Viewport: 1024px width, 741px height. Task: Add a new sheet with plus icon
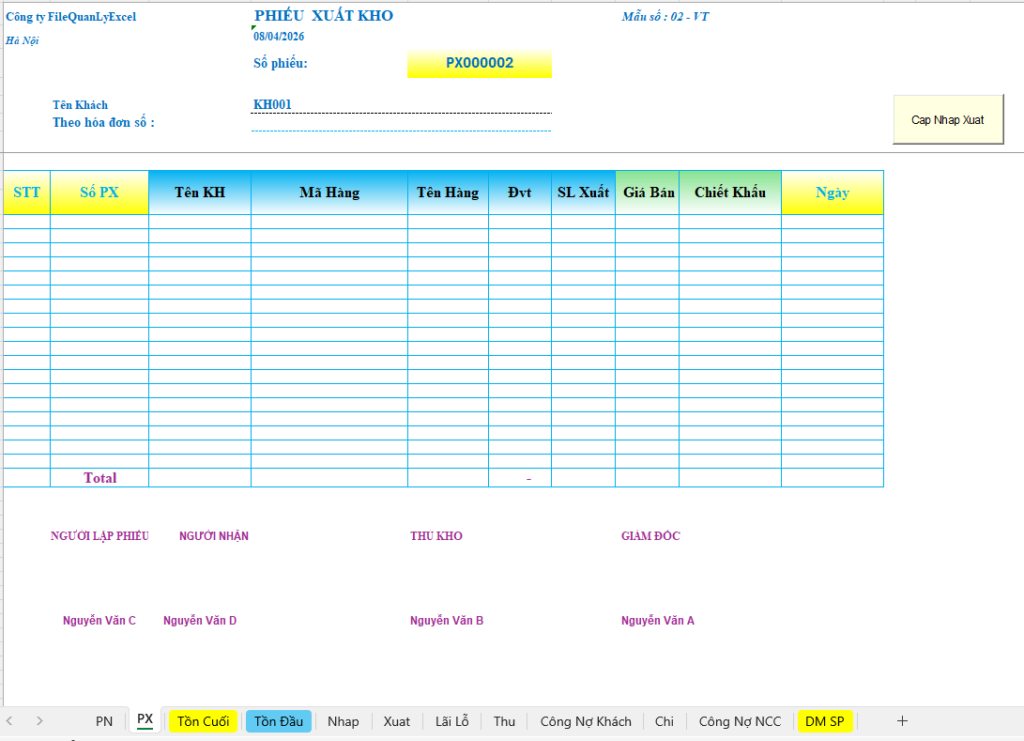[902, 721]
